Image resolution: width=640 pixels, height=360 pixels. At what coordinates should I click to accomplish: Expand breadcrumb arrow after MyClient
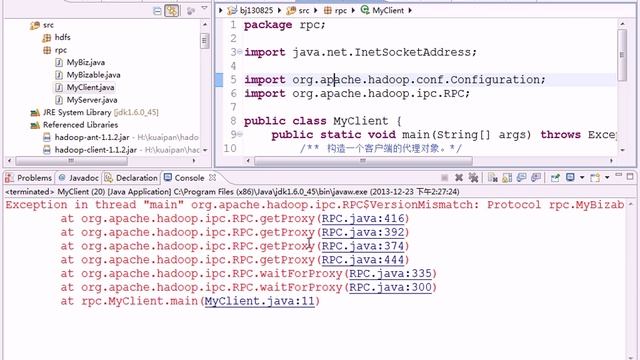(410, 10)
